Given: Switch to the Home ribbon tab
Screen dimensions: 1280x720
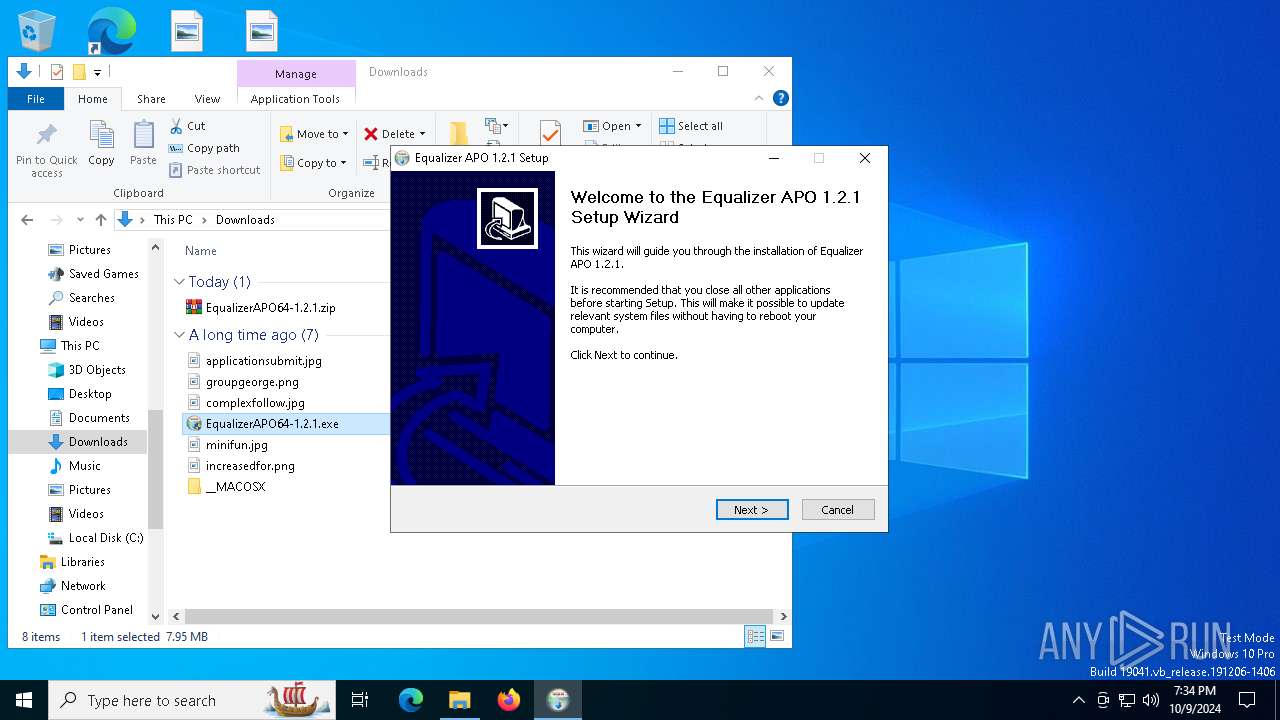Looking at the screenshot, I should (x=93, y=99).
